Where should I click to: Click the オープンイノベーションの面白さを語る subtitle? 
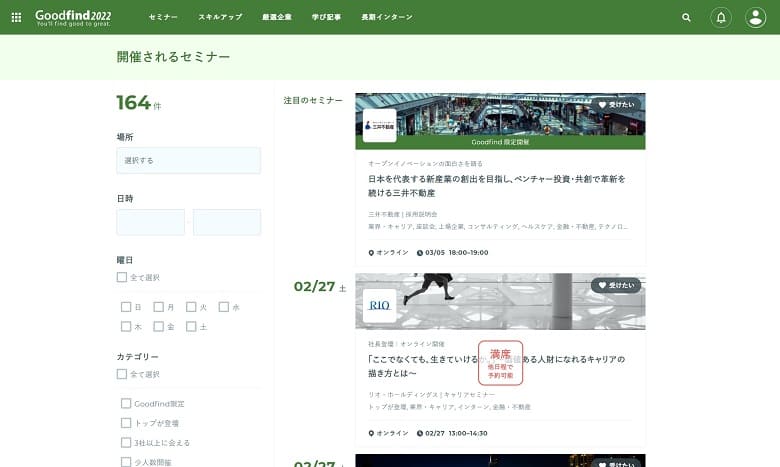click(425, 164)
